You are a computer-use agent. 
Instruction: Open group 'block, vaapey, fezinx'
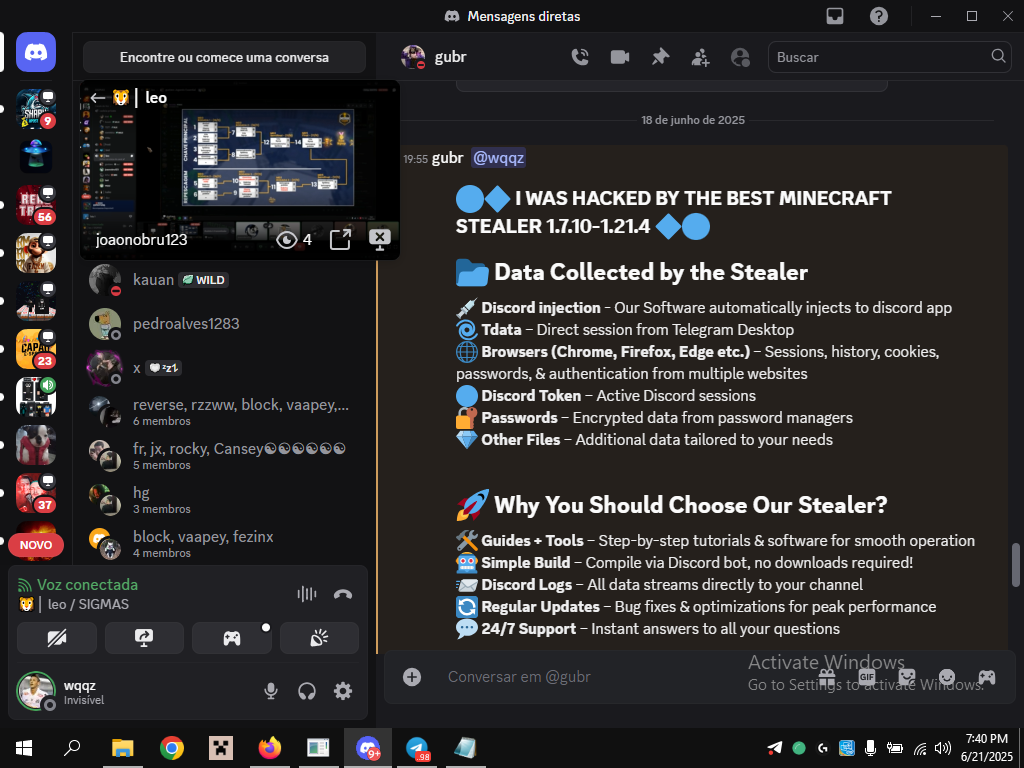click(226, 543)
